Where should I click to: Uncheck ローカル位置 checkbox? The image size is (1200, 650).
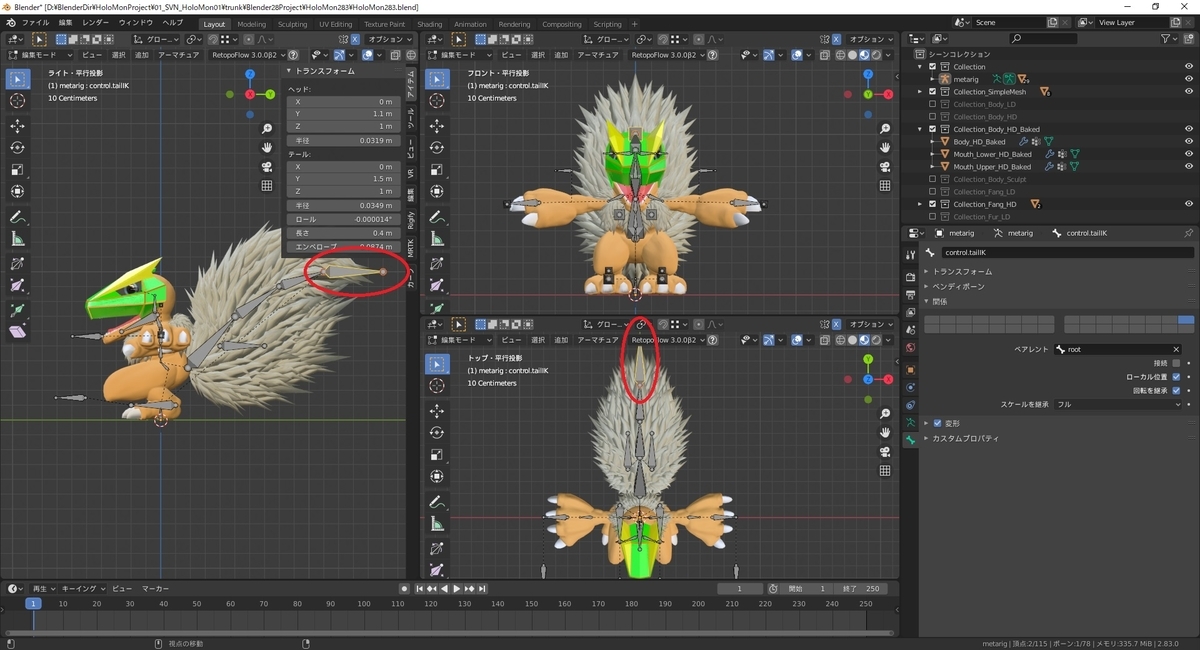[x=1176, y=377]
